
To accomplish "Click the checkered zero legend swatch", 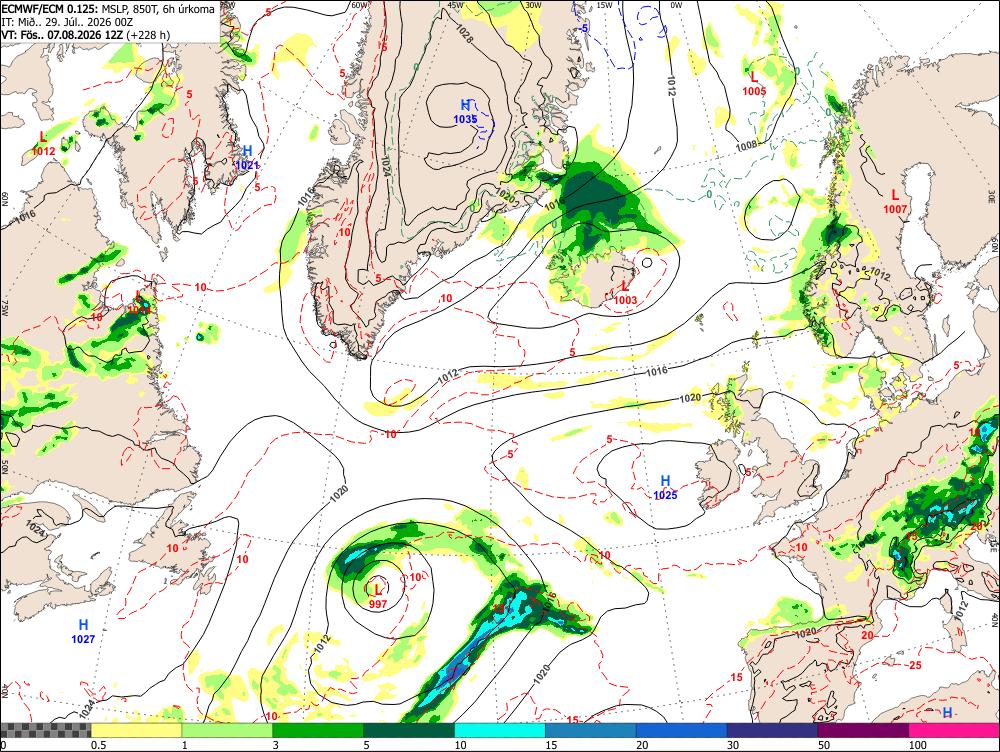I will (x=45, y=730).
